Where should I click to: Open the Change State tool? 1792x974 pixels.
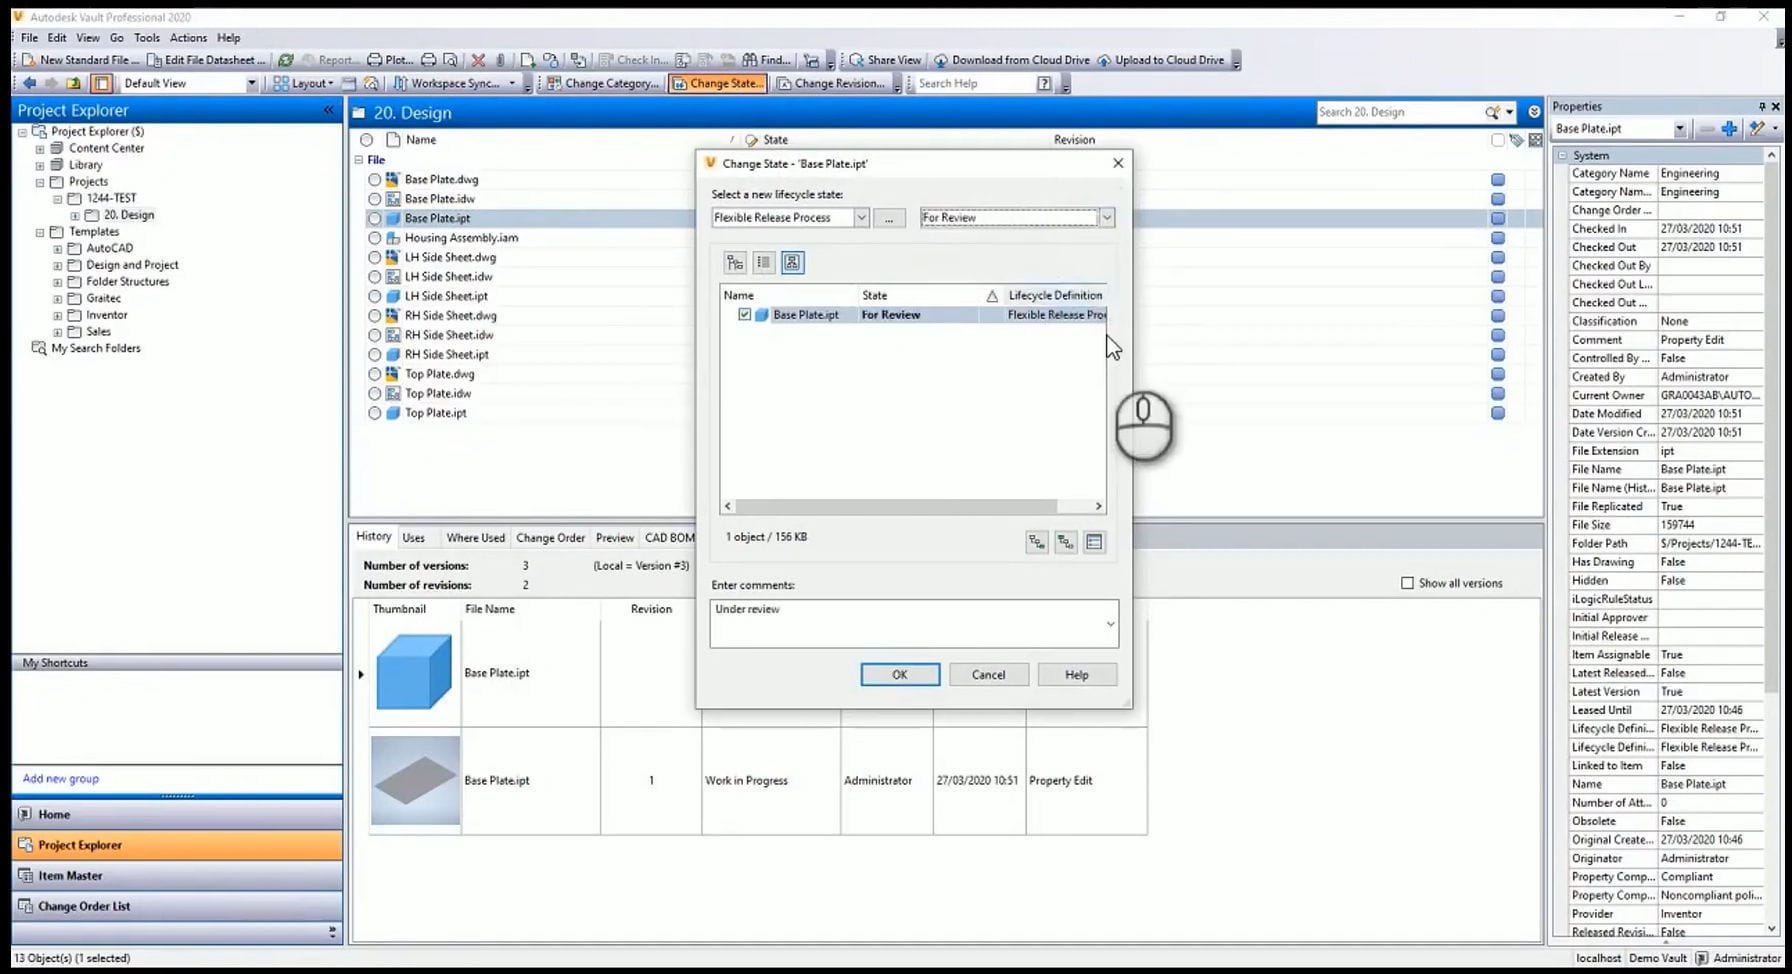tap(716, 83)
